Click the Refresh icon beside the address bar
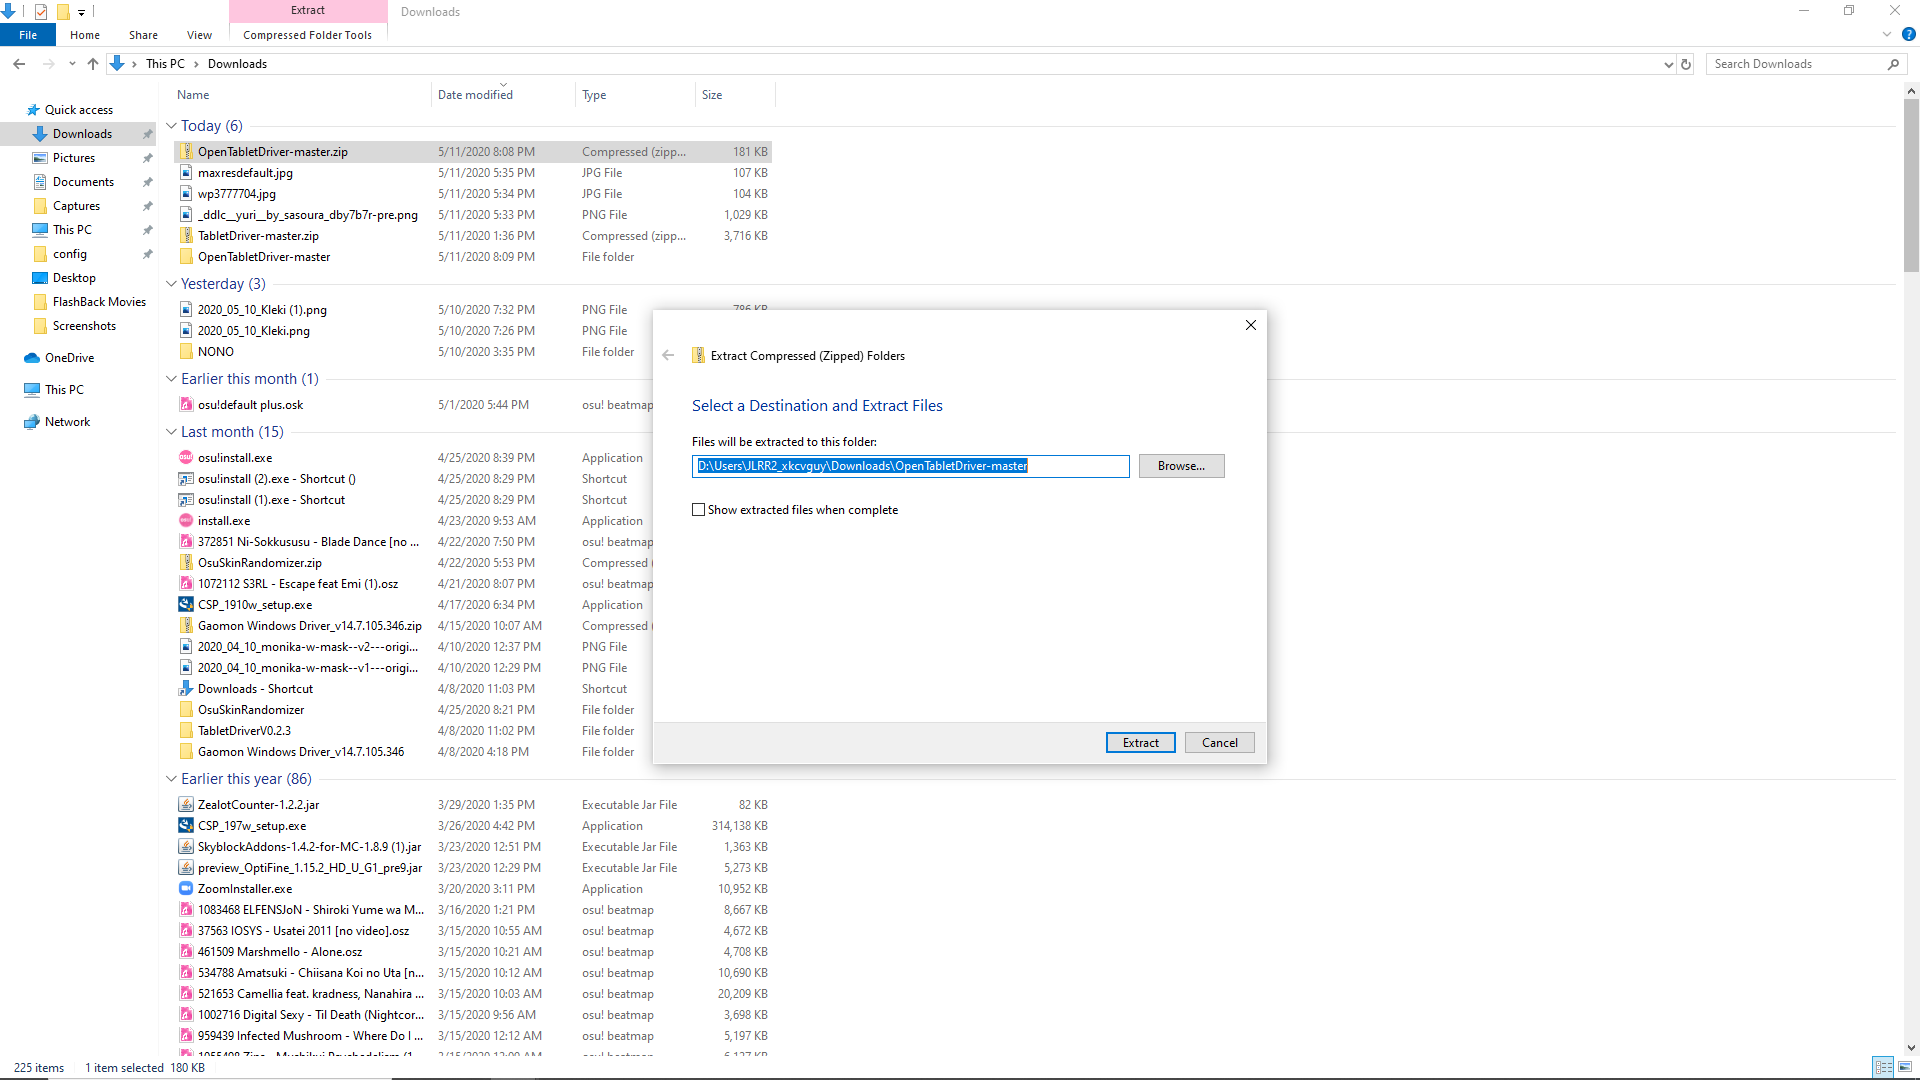The width and height of the screenshot is (1920, 1080). point(1686,64)
